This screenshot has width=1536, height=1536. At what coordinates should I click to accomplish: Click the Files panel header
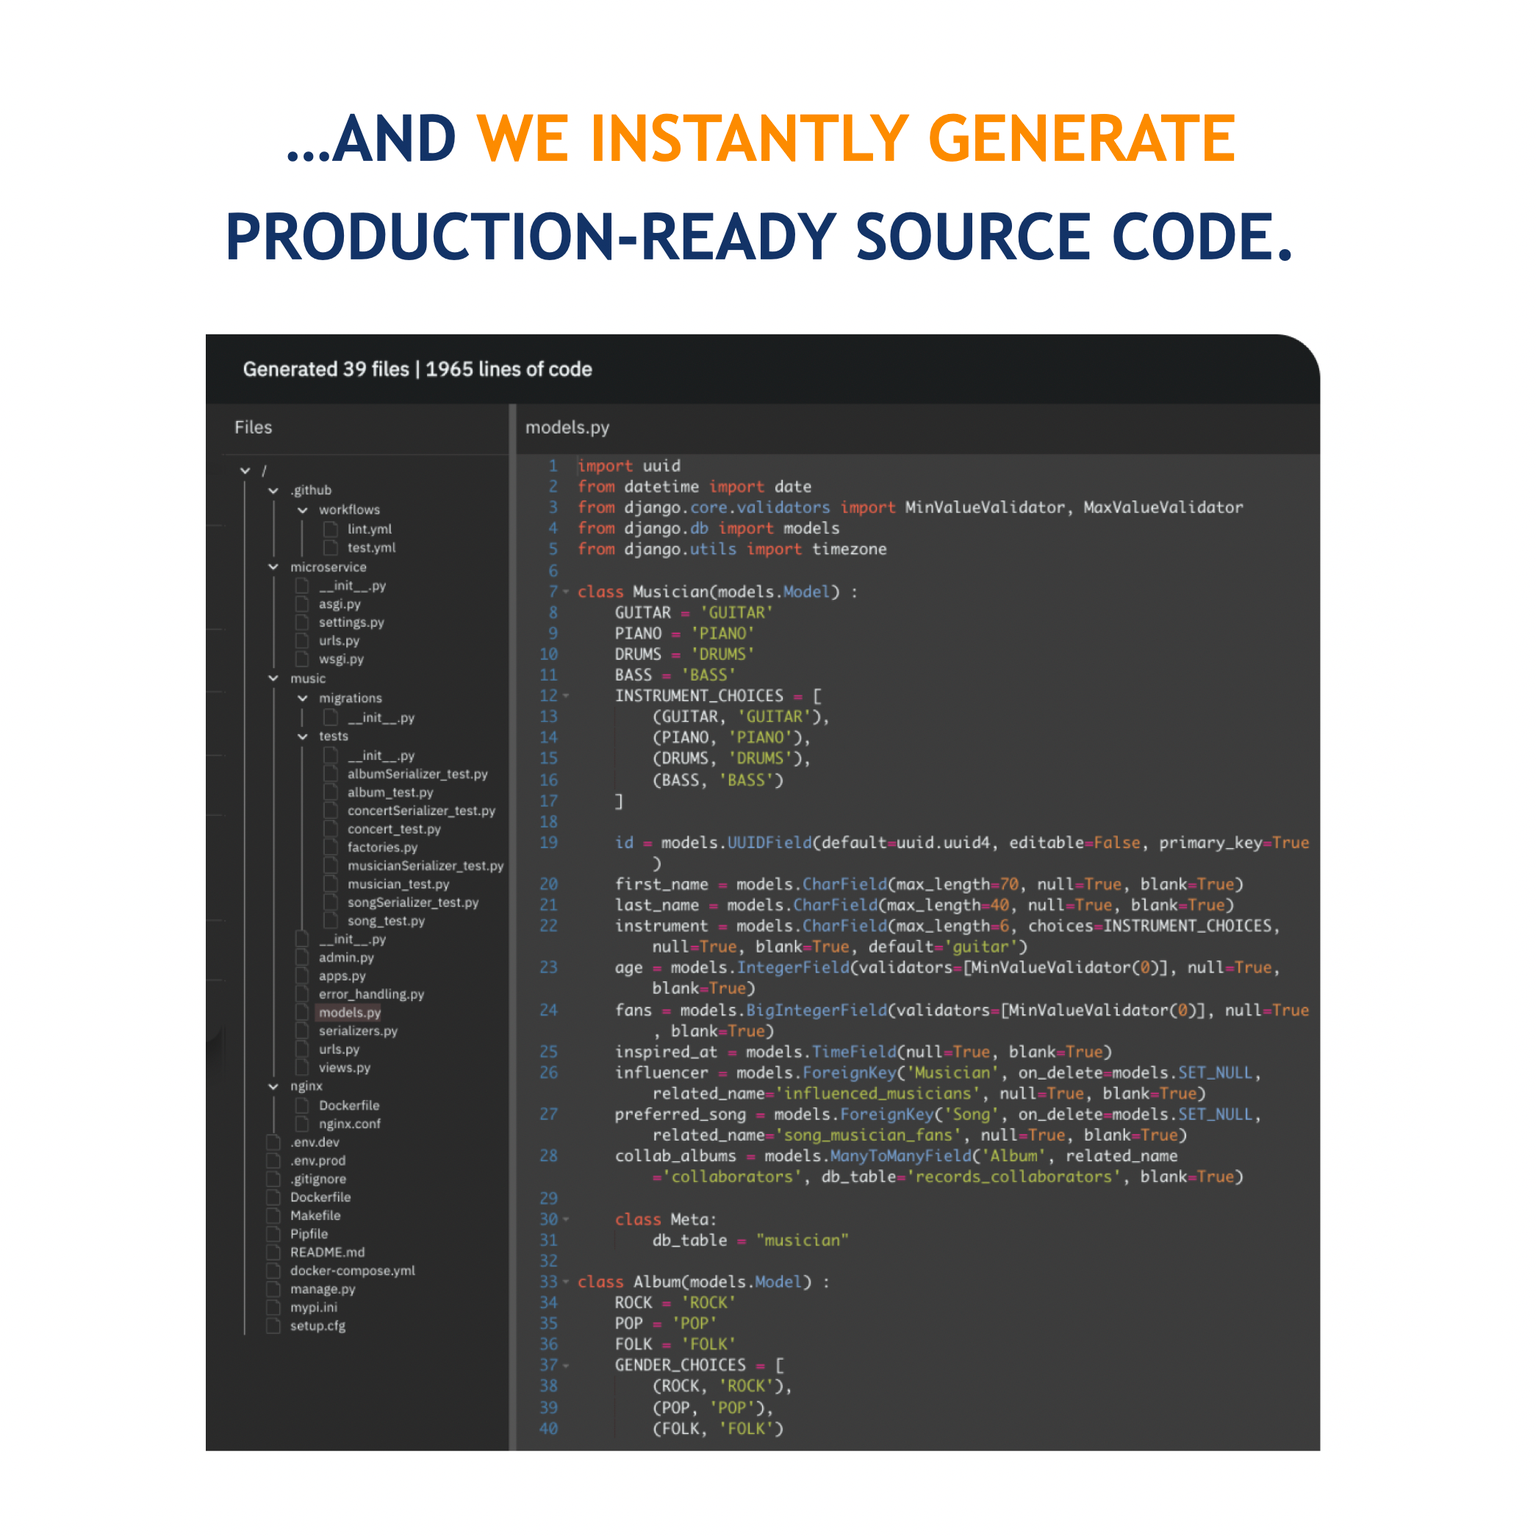pyautogui.click(x=253, y=428)
